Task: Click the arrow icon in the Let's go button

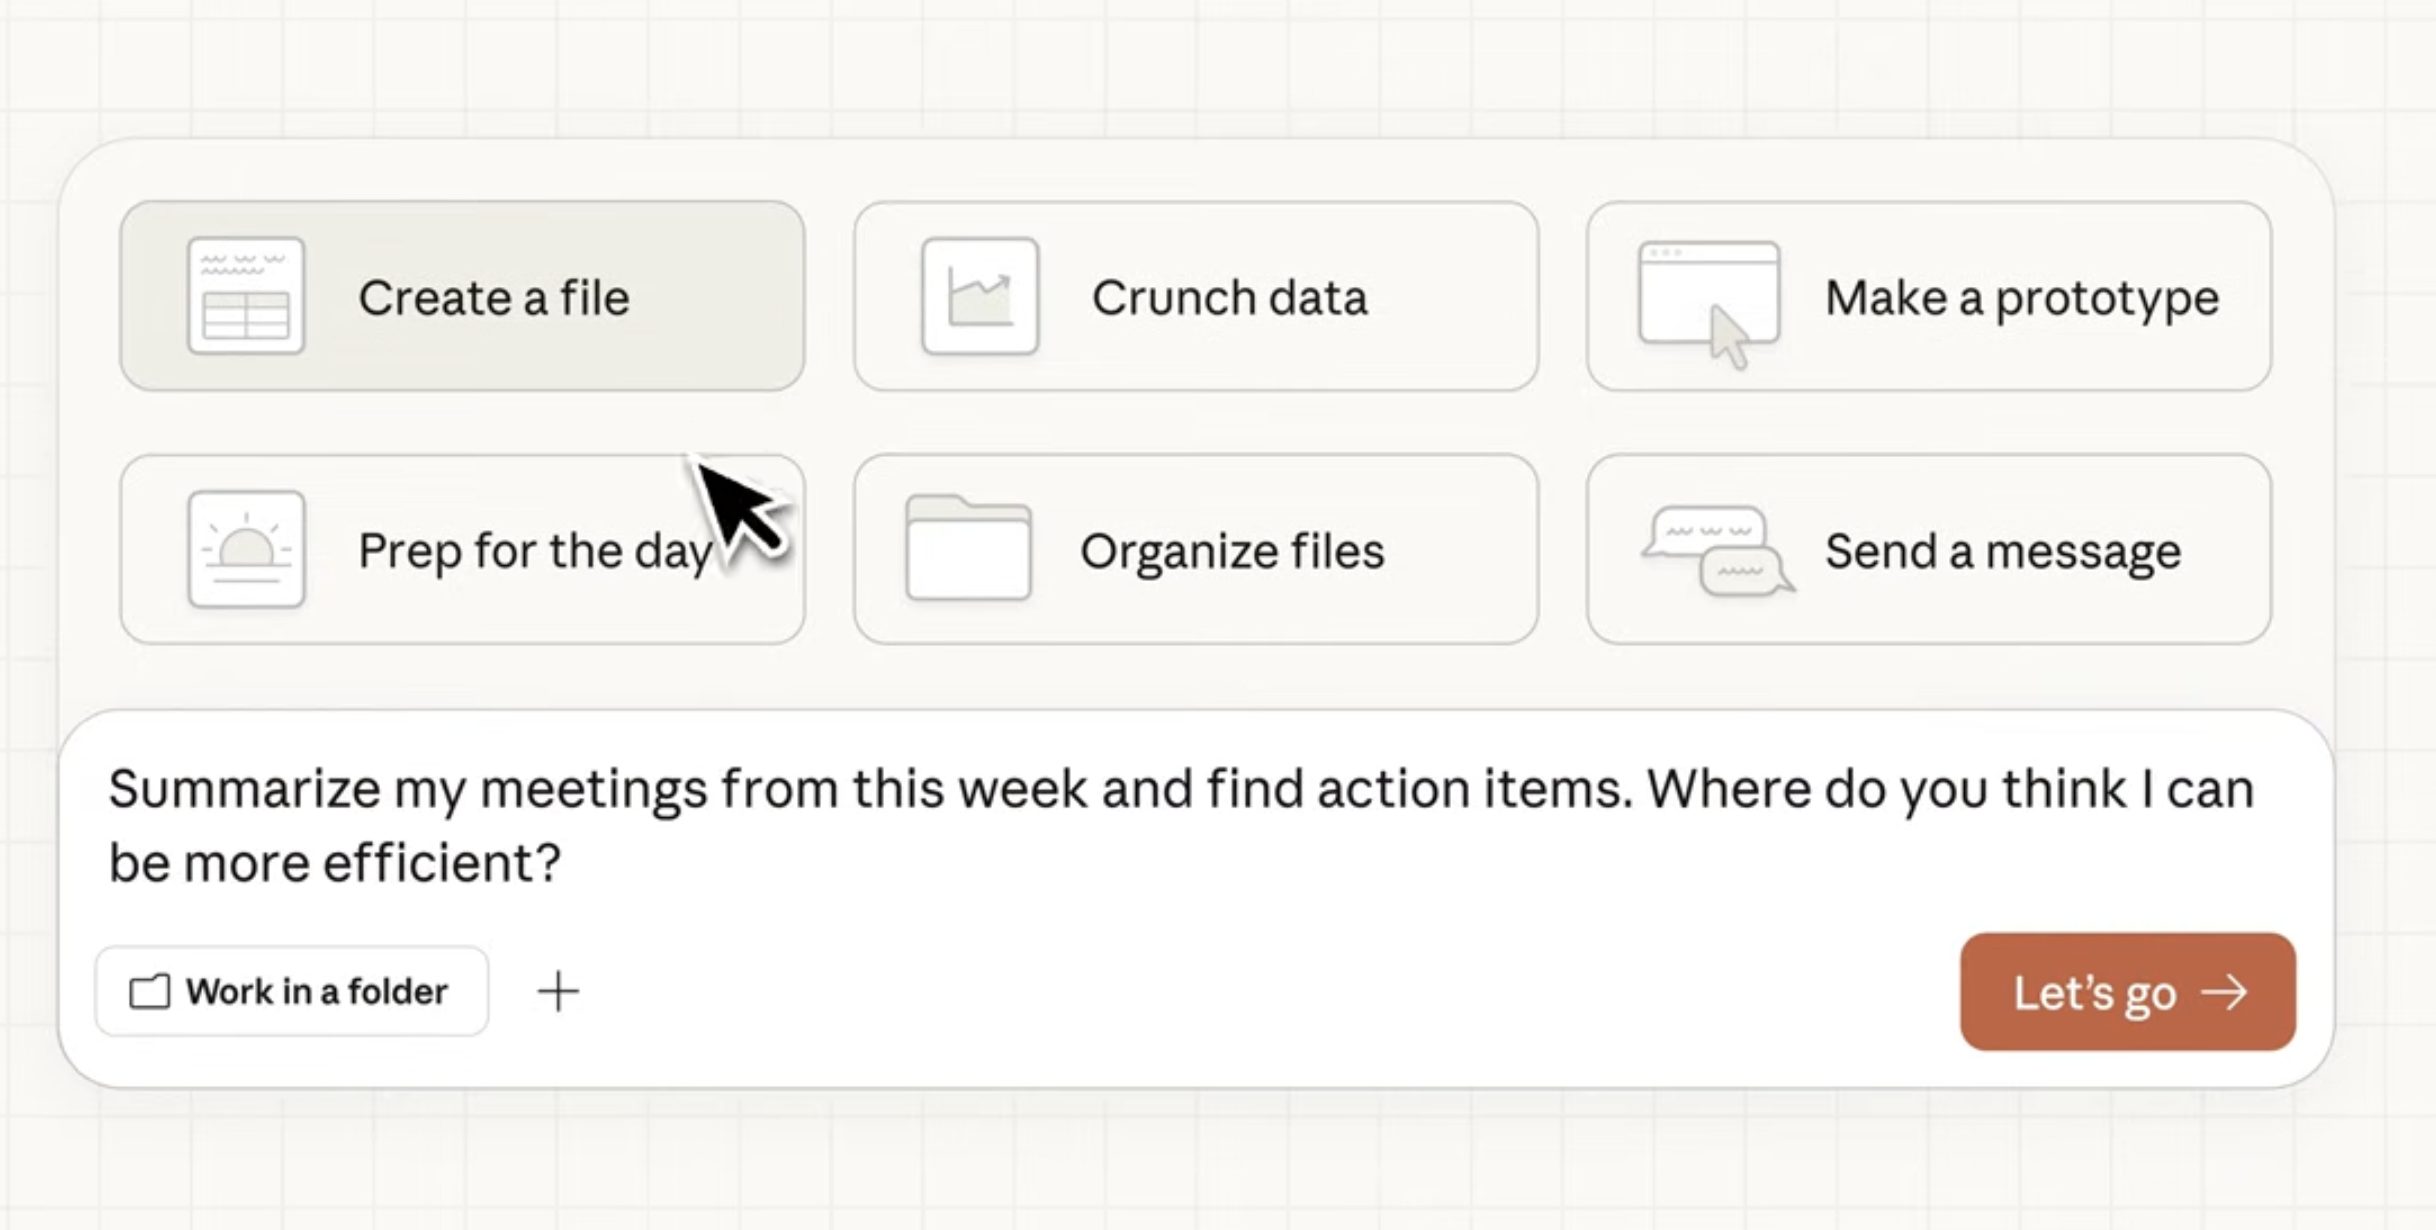Action: click(x=2225, y=992)
